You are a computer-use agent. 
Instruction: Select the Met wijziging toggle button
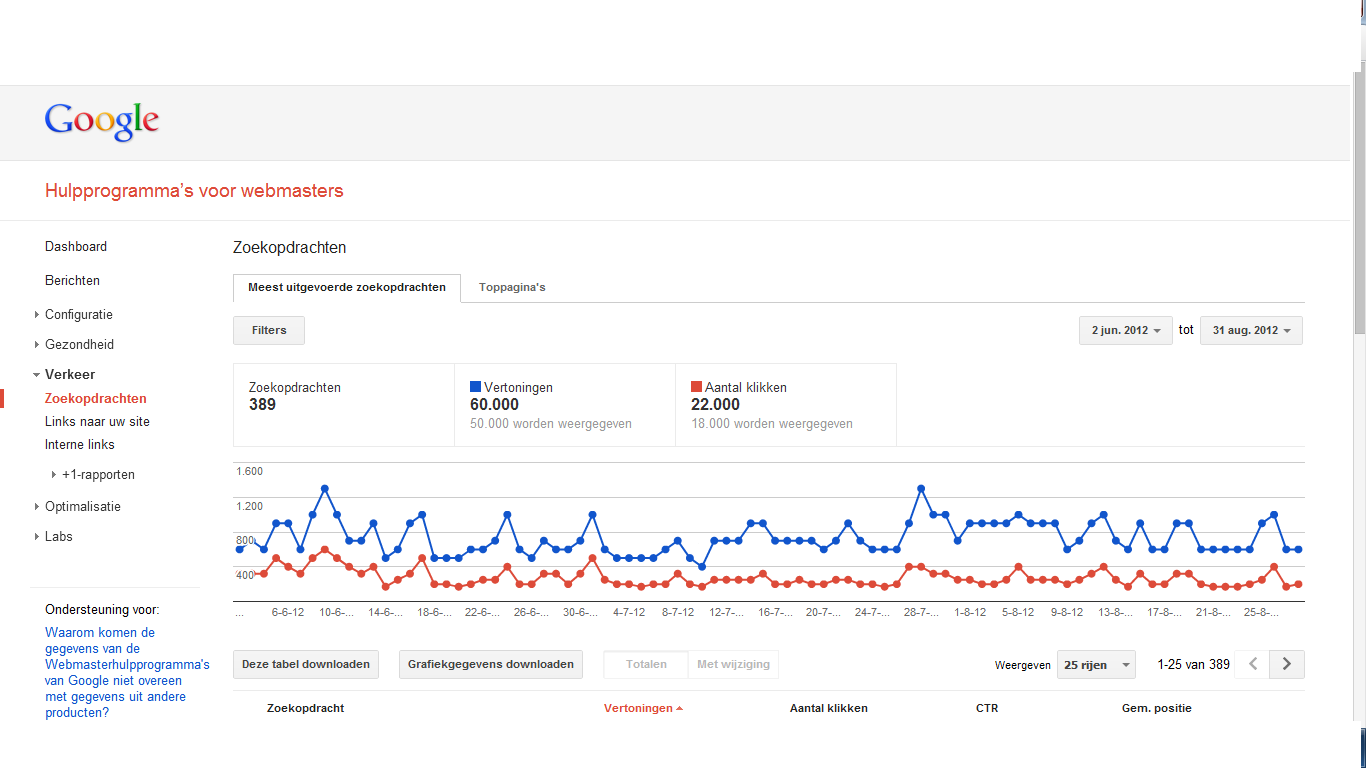point(733,664)
